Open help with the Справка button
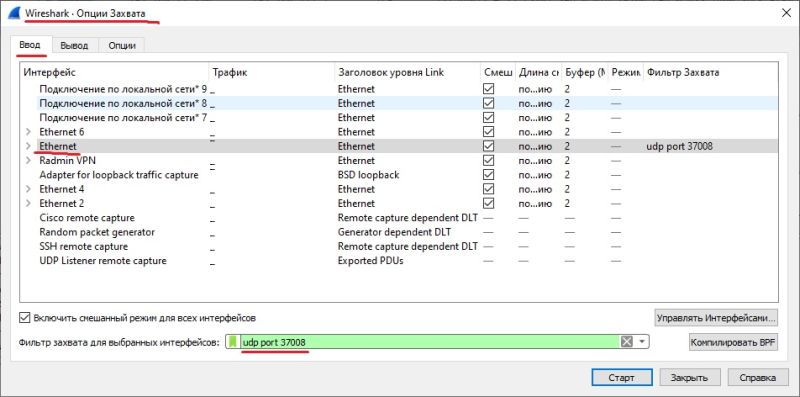The height and width of the screenshot is (397, 800). 758,378
